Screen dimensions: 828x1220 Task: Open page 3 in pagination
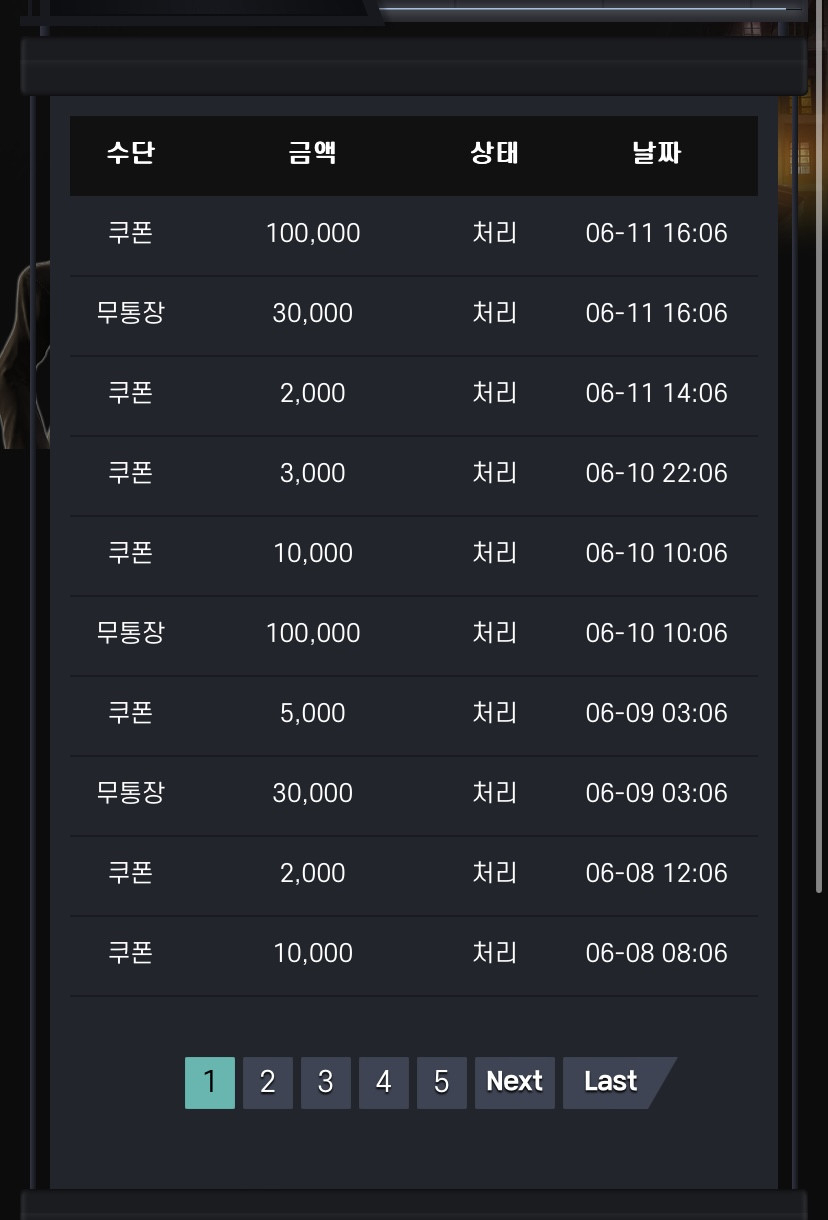tap(326, 1083)
